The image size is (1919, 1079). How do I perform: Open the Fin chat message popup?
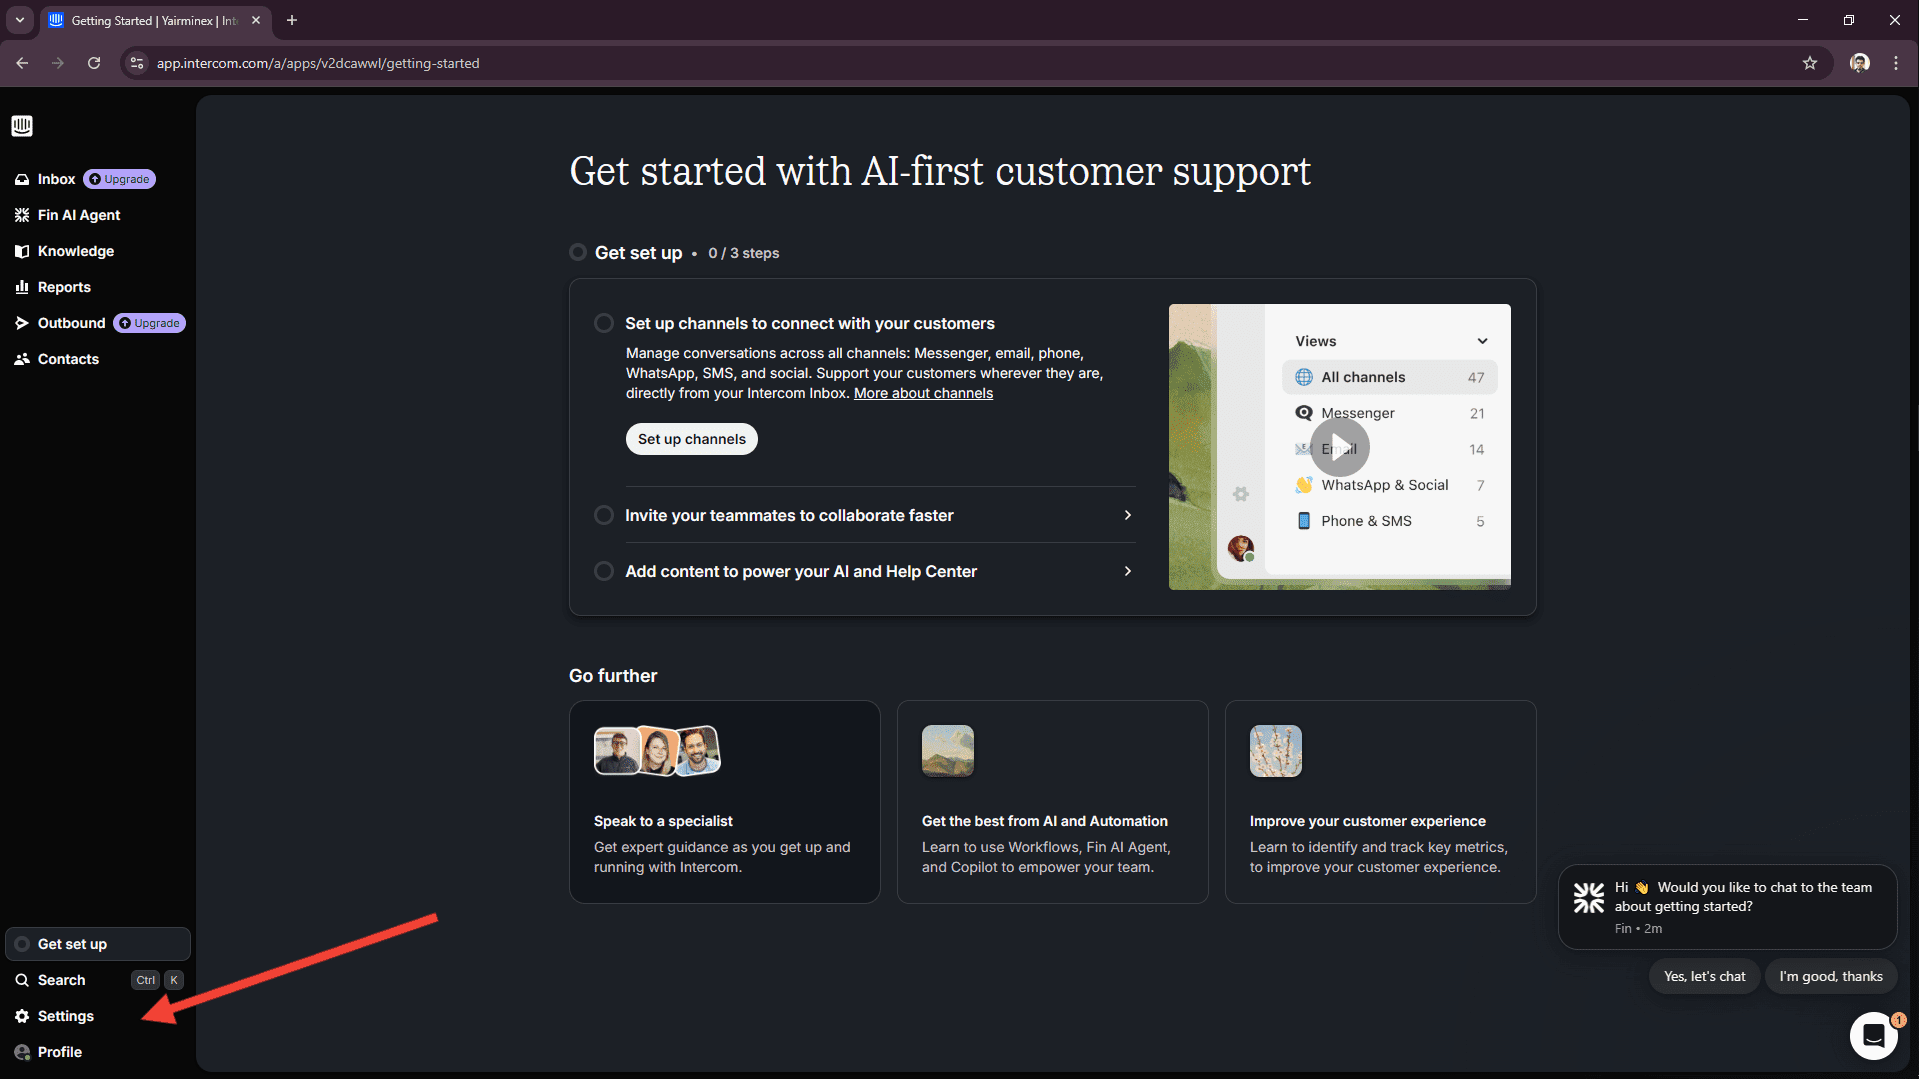coord(1727,907)
